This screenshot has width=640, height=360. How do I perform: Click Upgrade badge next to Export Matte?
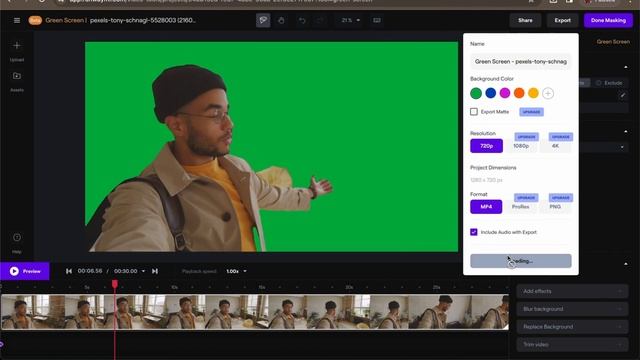tap(531, 112)
